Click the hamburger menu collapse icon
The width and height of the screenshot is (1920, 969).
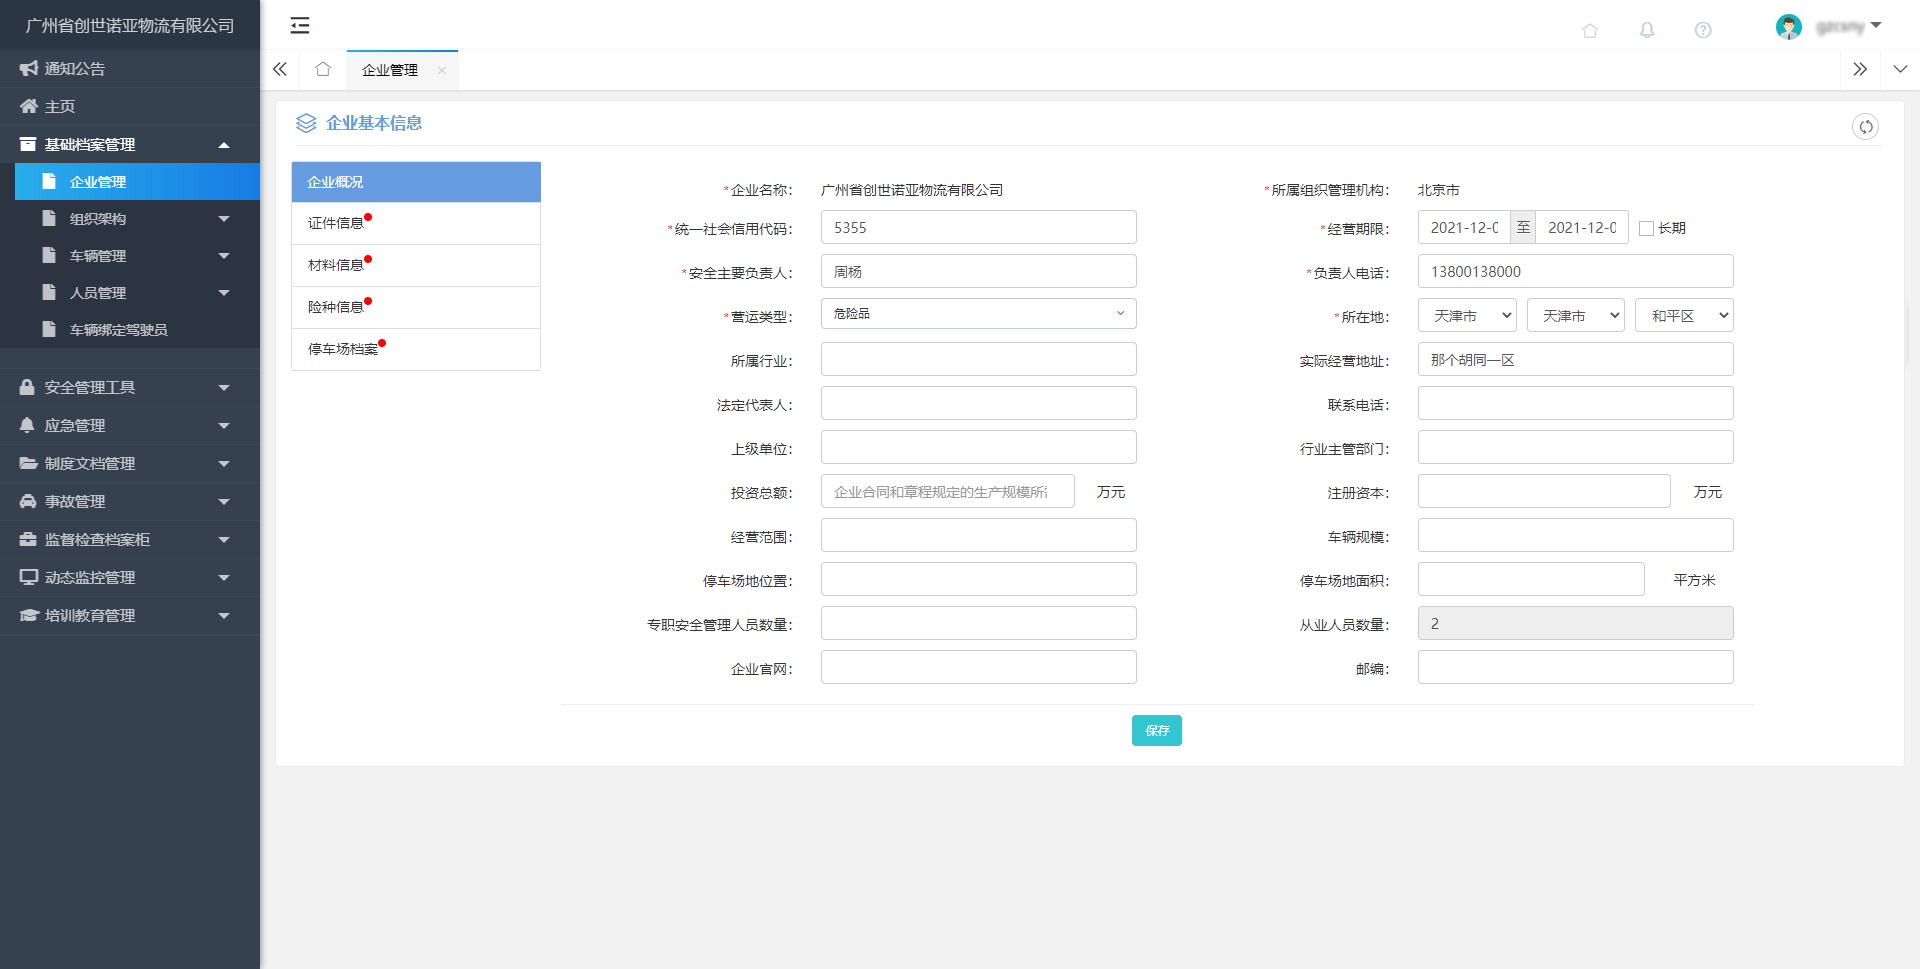(299, 26)
